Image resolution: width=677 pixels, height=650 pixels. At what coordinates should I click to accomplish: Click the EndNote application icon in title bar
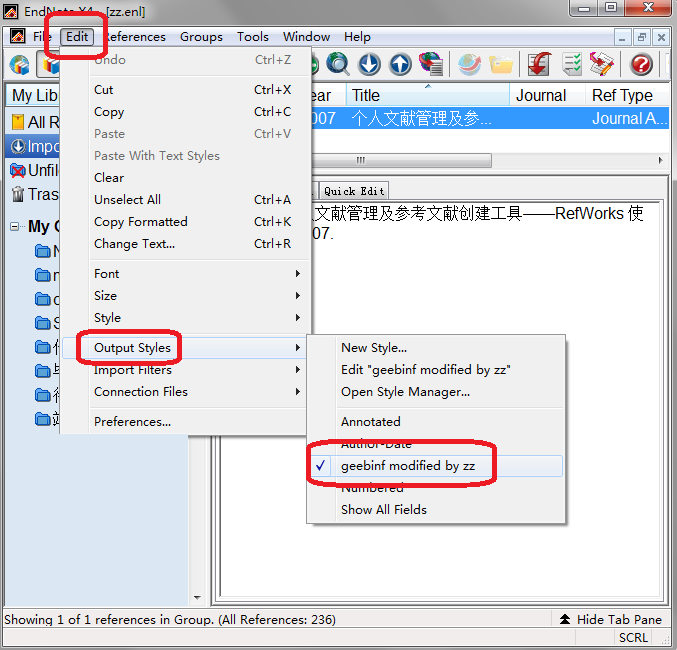[x=11, y=11]
